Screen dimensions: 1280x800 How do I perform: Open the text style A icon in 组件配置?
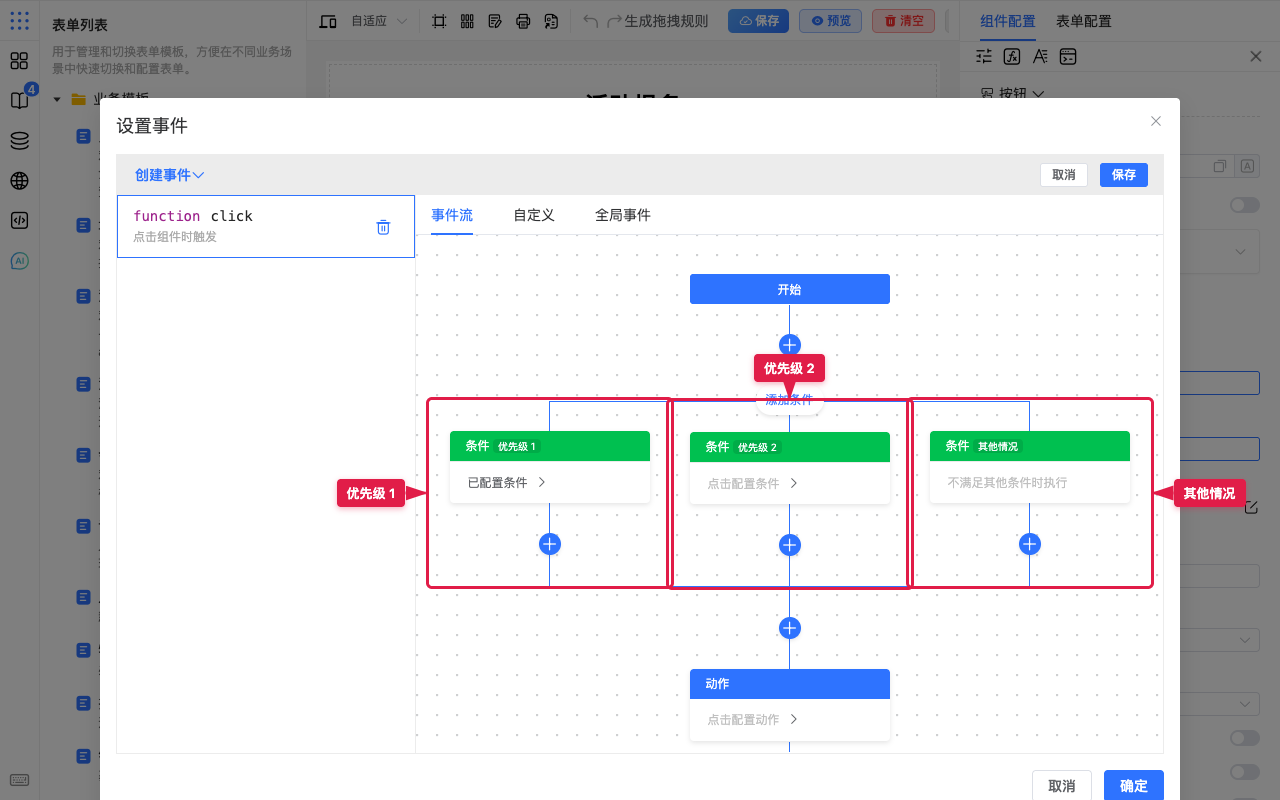pos(1040,56)
